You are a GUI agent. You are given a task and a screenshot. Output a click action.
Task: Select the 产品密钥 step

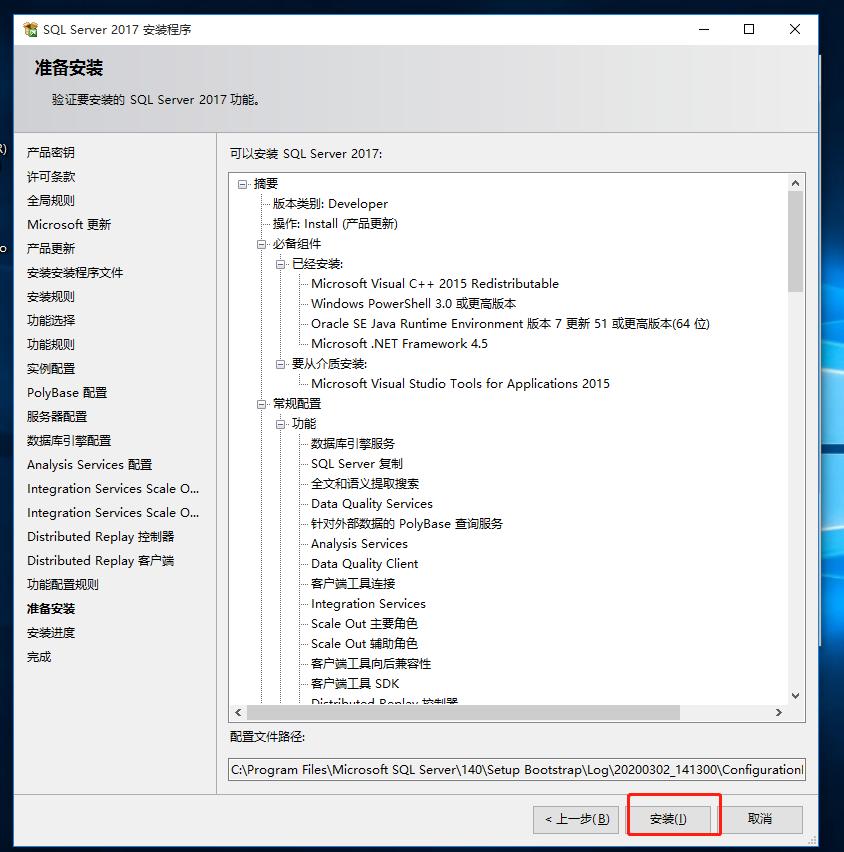[x=51, y=153]
